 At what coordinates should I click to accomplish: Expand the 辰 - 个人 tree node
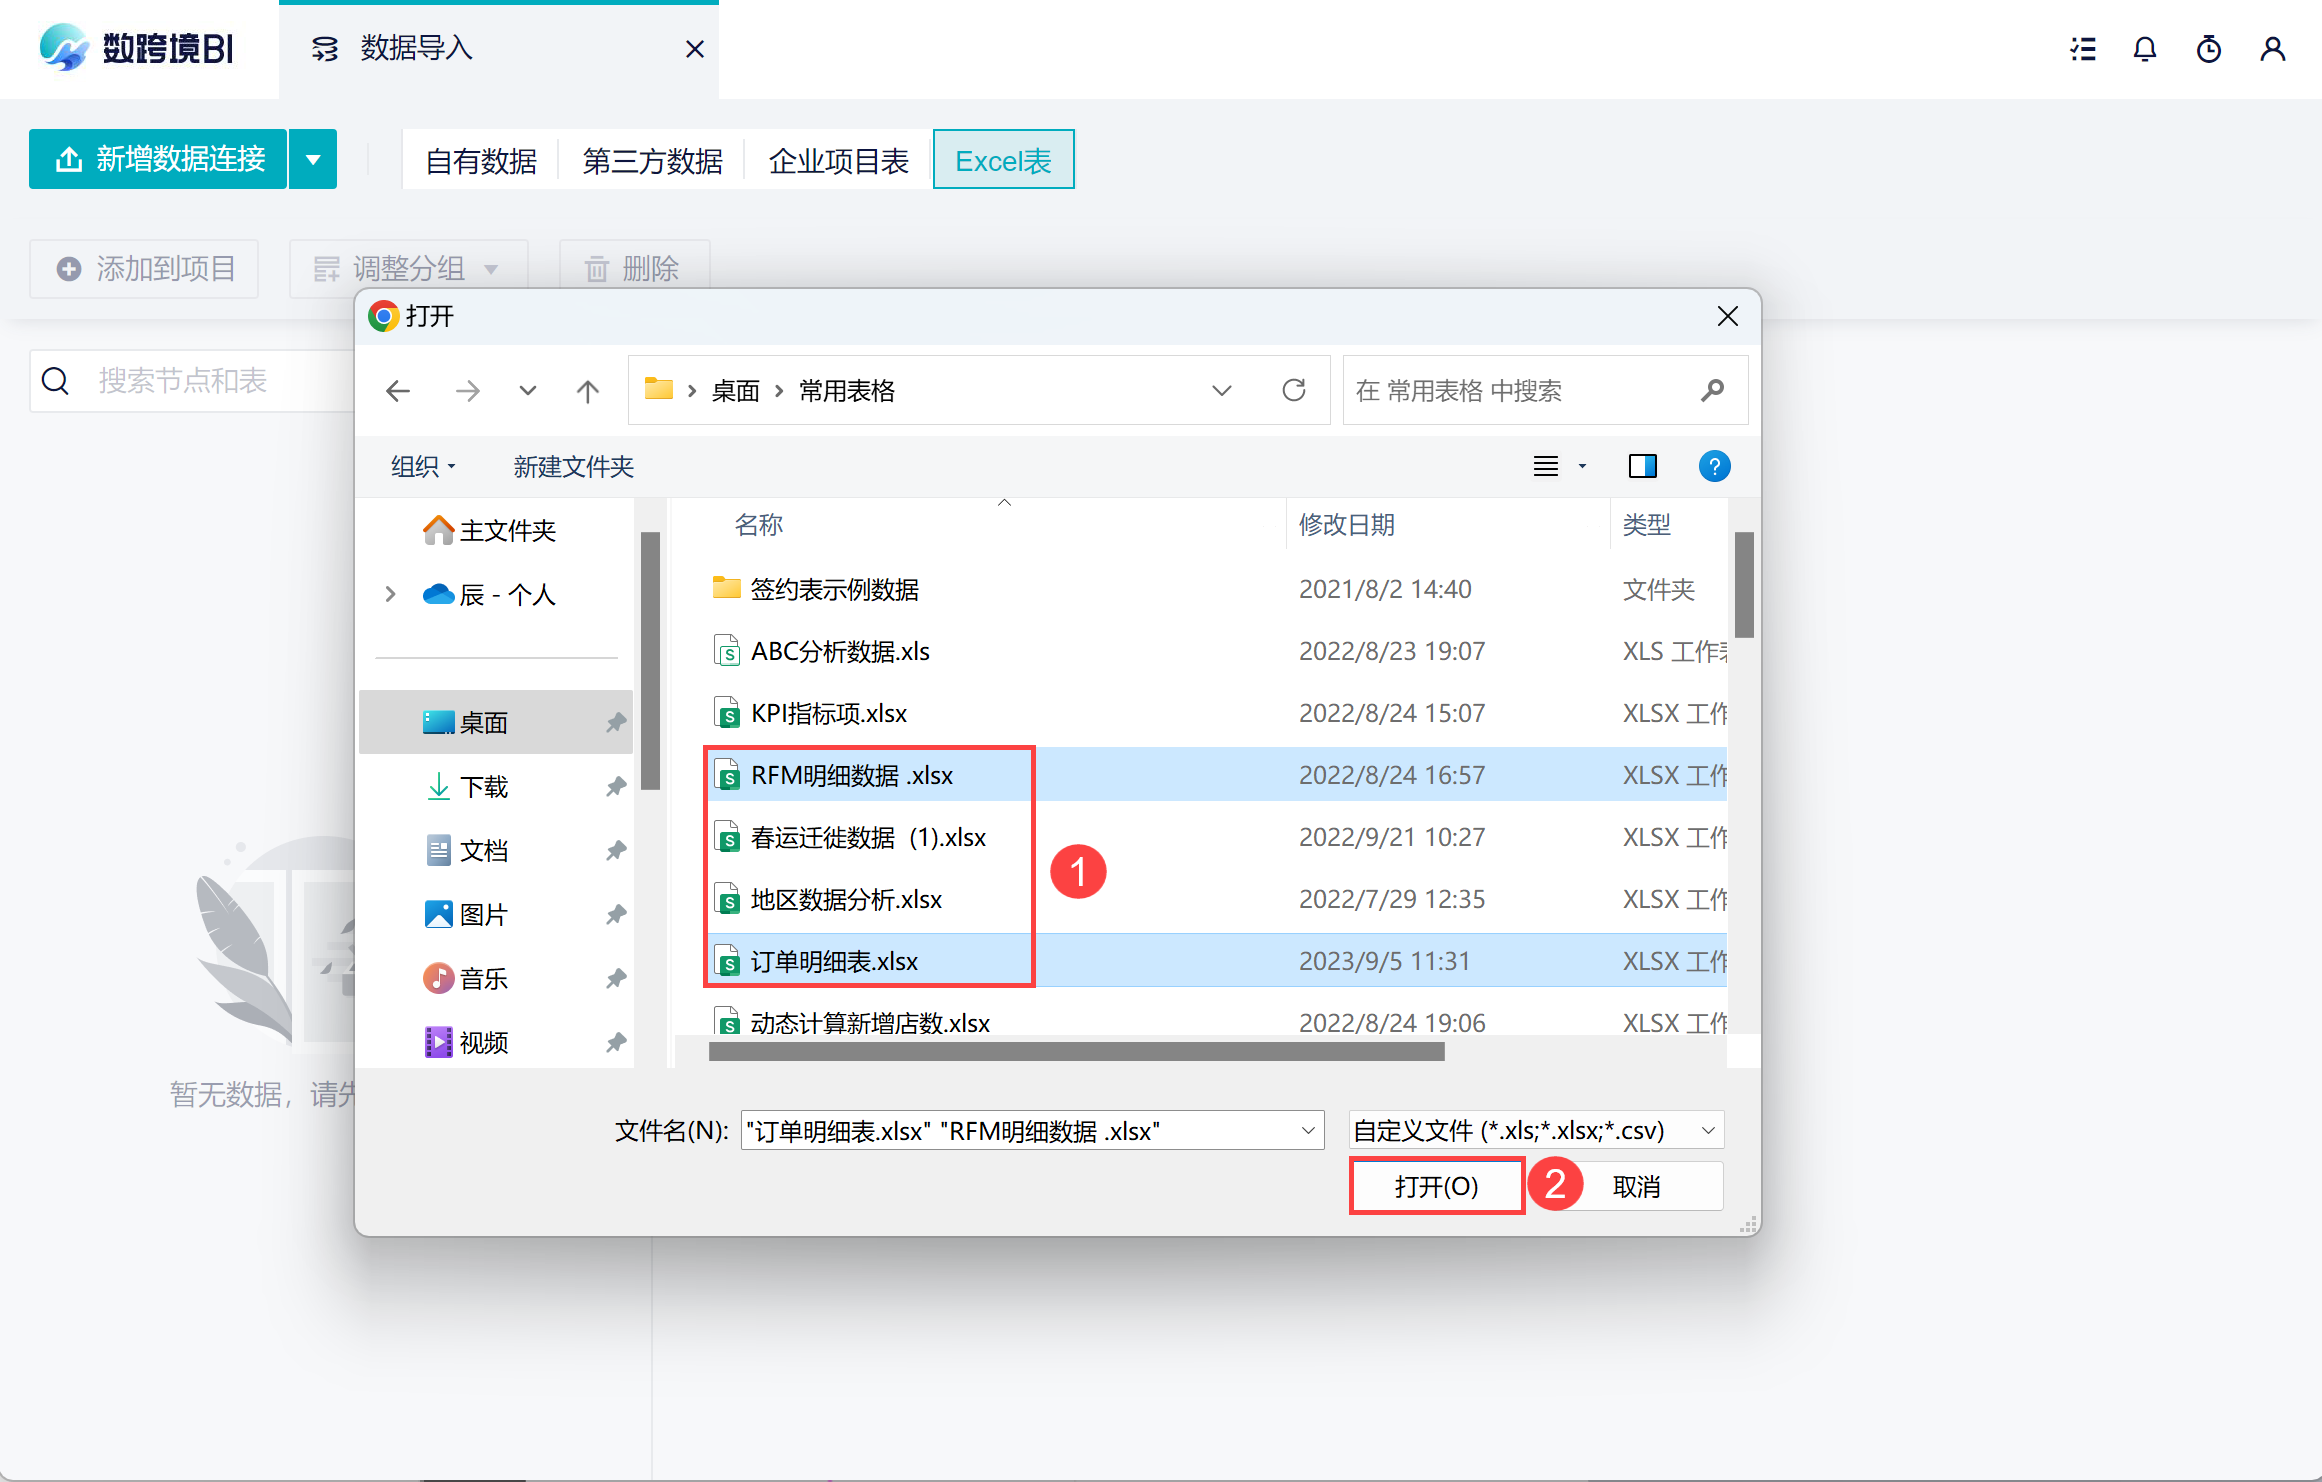[x=390, y=594]
